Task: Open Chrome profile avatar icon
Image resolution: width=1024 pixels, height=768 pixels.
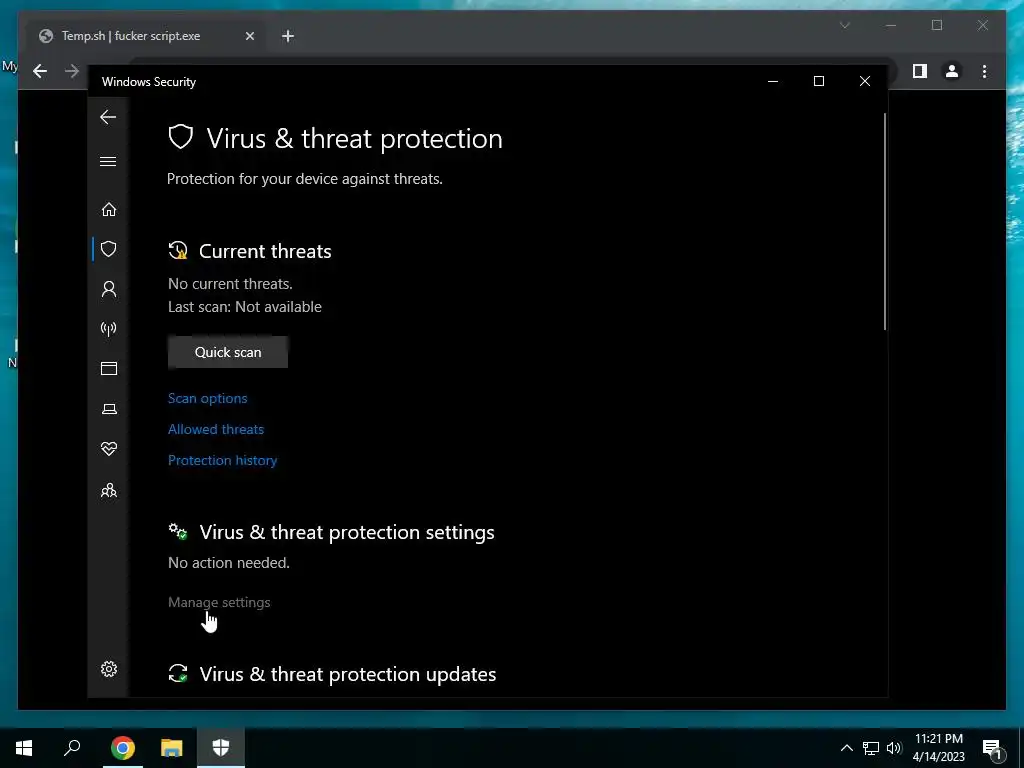Action: point(952,71)
